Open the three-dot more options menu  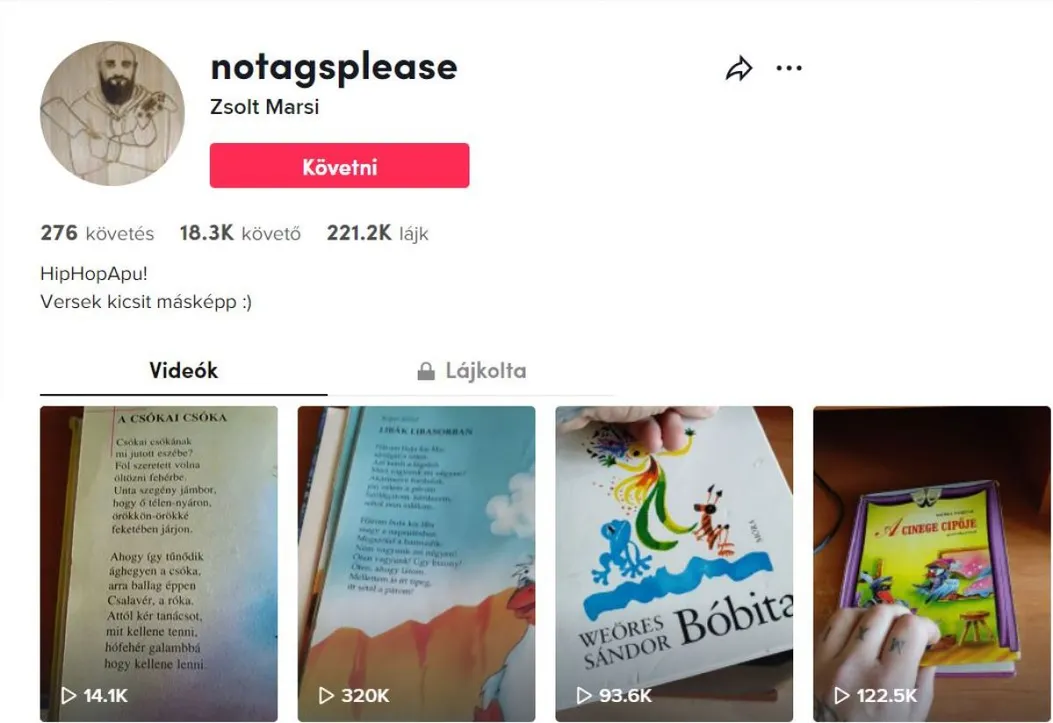(789, 68)
